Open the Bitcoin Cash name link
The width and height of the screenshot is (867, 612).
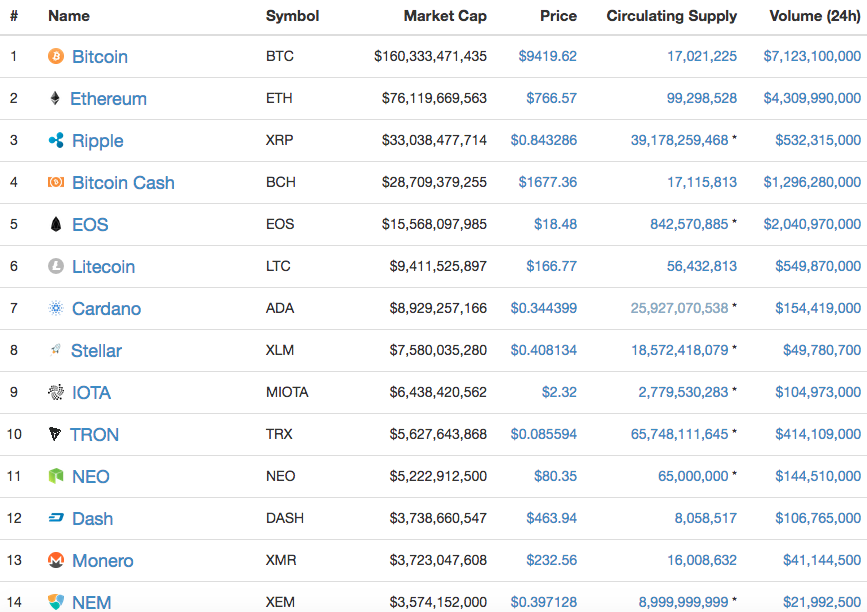(123, 182)
